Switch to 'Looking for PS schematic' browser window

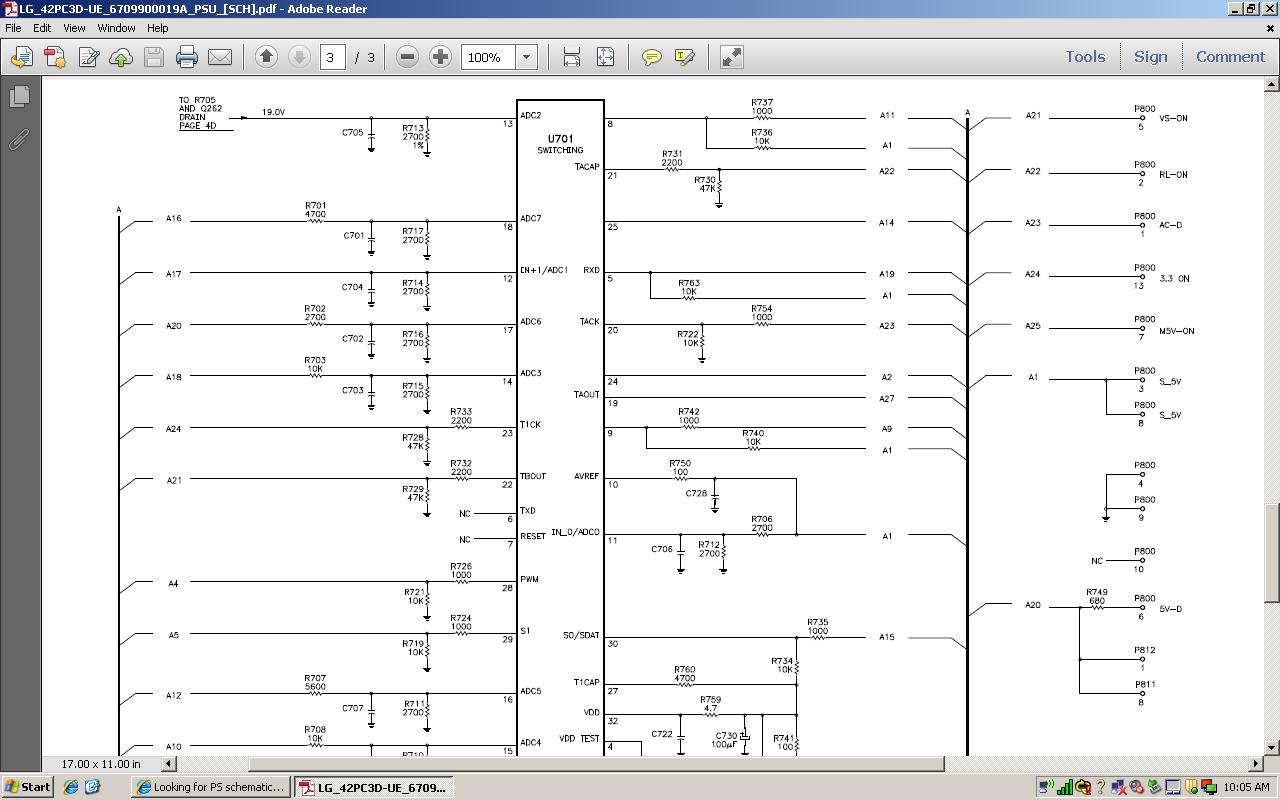pyautogui.click(x=211, y=787)
